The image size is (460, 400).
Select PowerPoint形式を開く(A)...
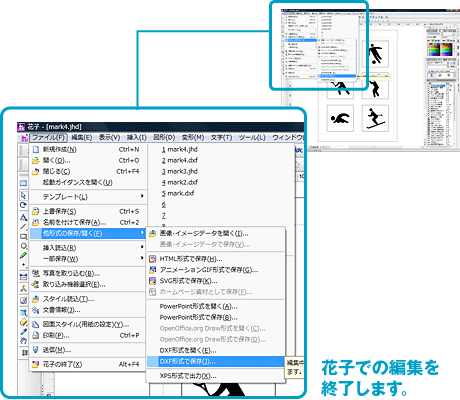(x=216, y=306)
